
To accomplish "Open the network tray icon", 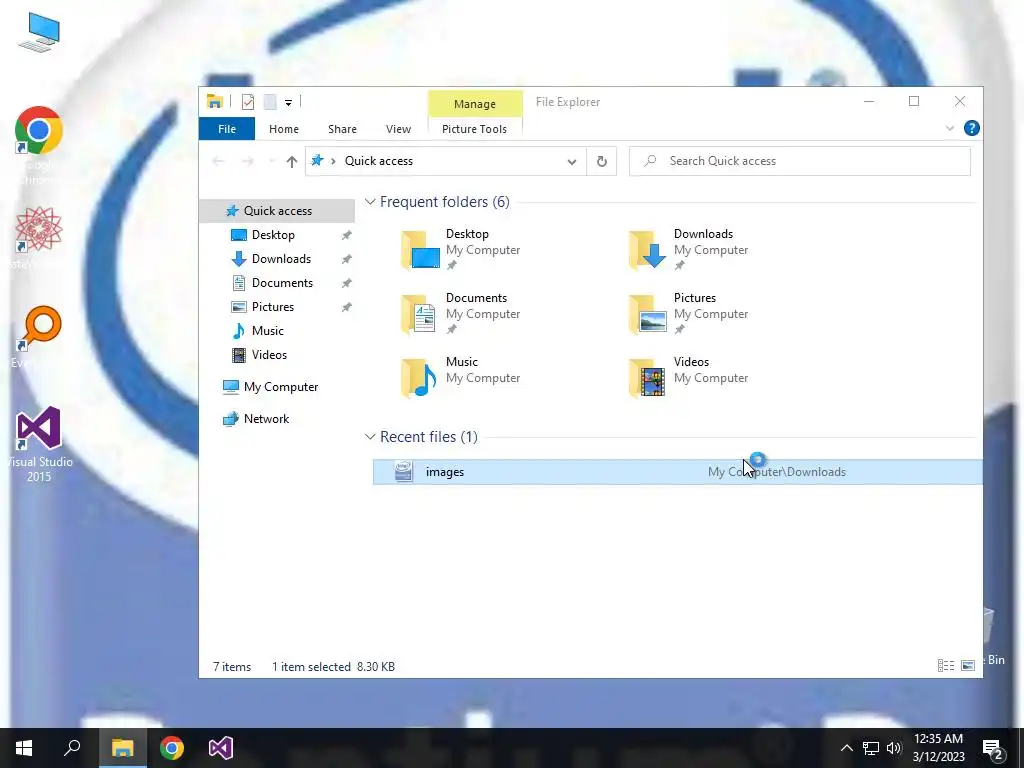I will 871,748.
